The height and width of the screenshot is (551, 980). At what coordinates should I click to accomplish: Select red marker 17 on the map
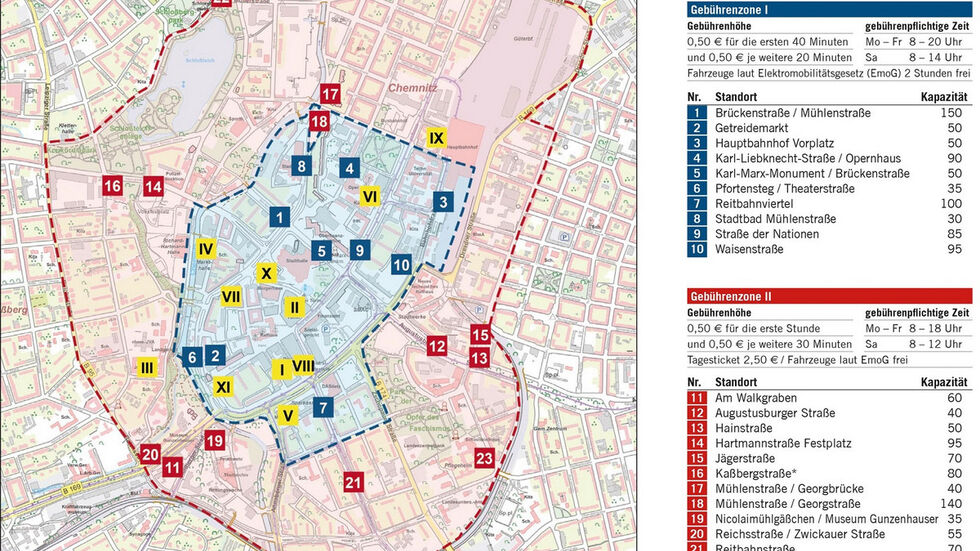tap(331, 96)
